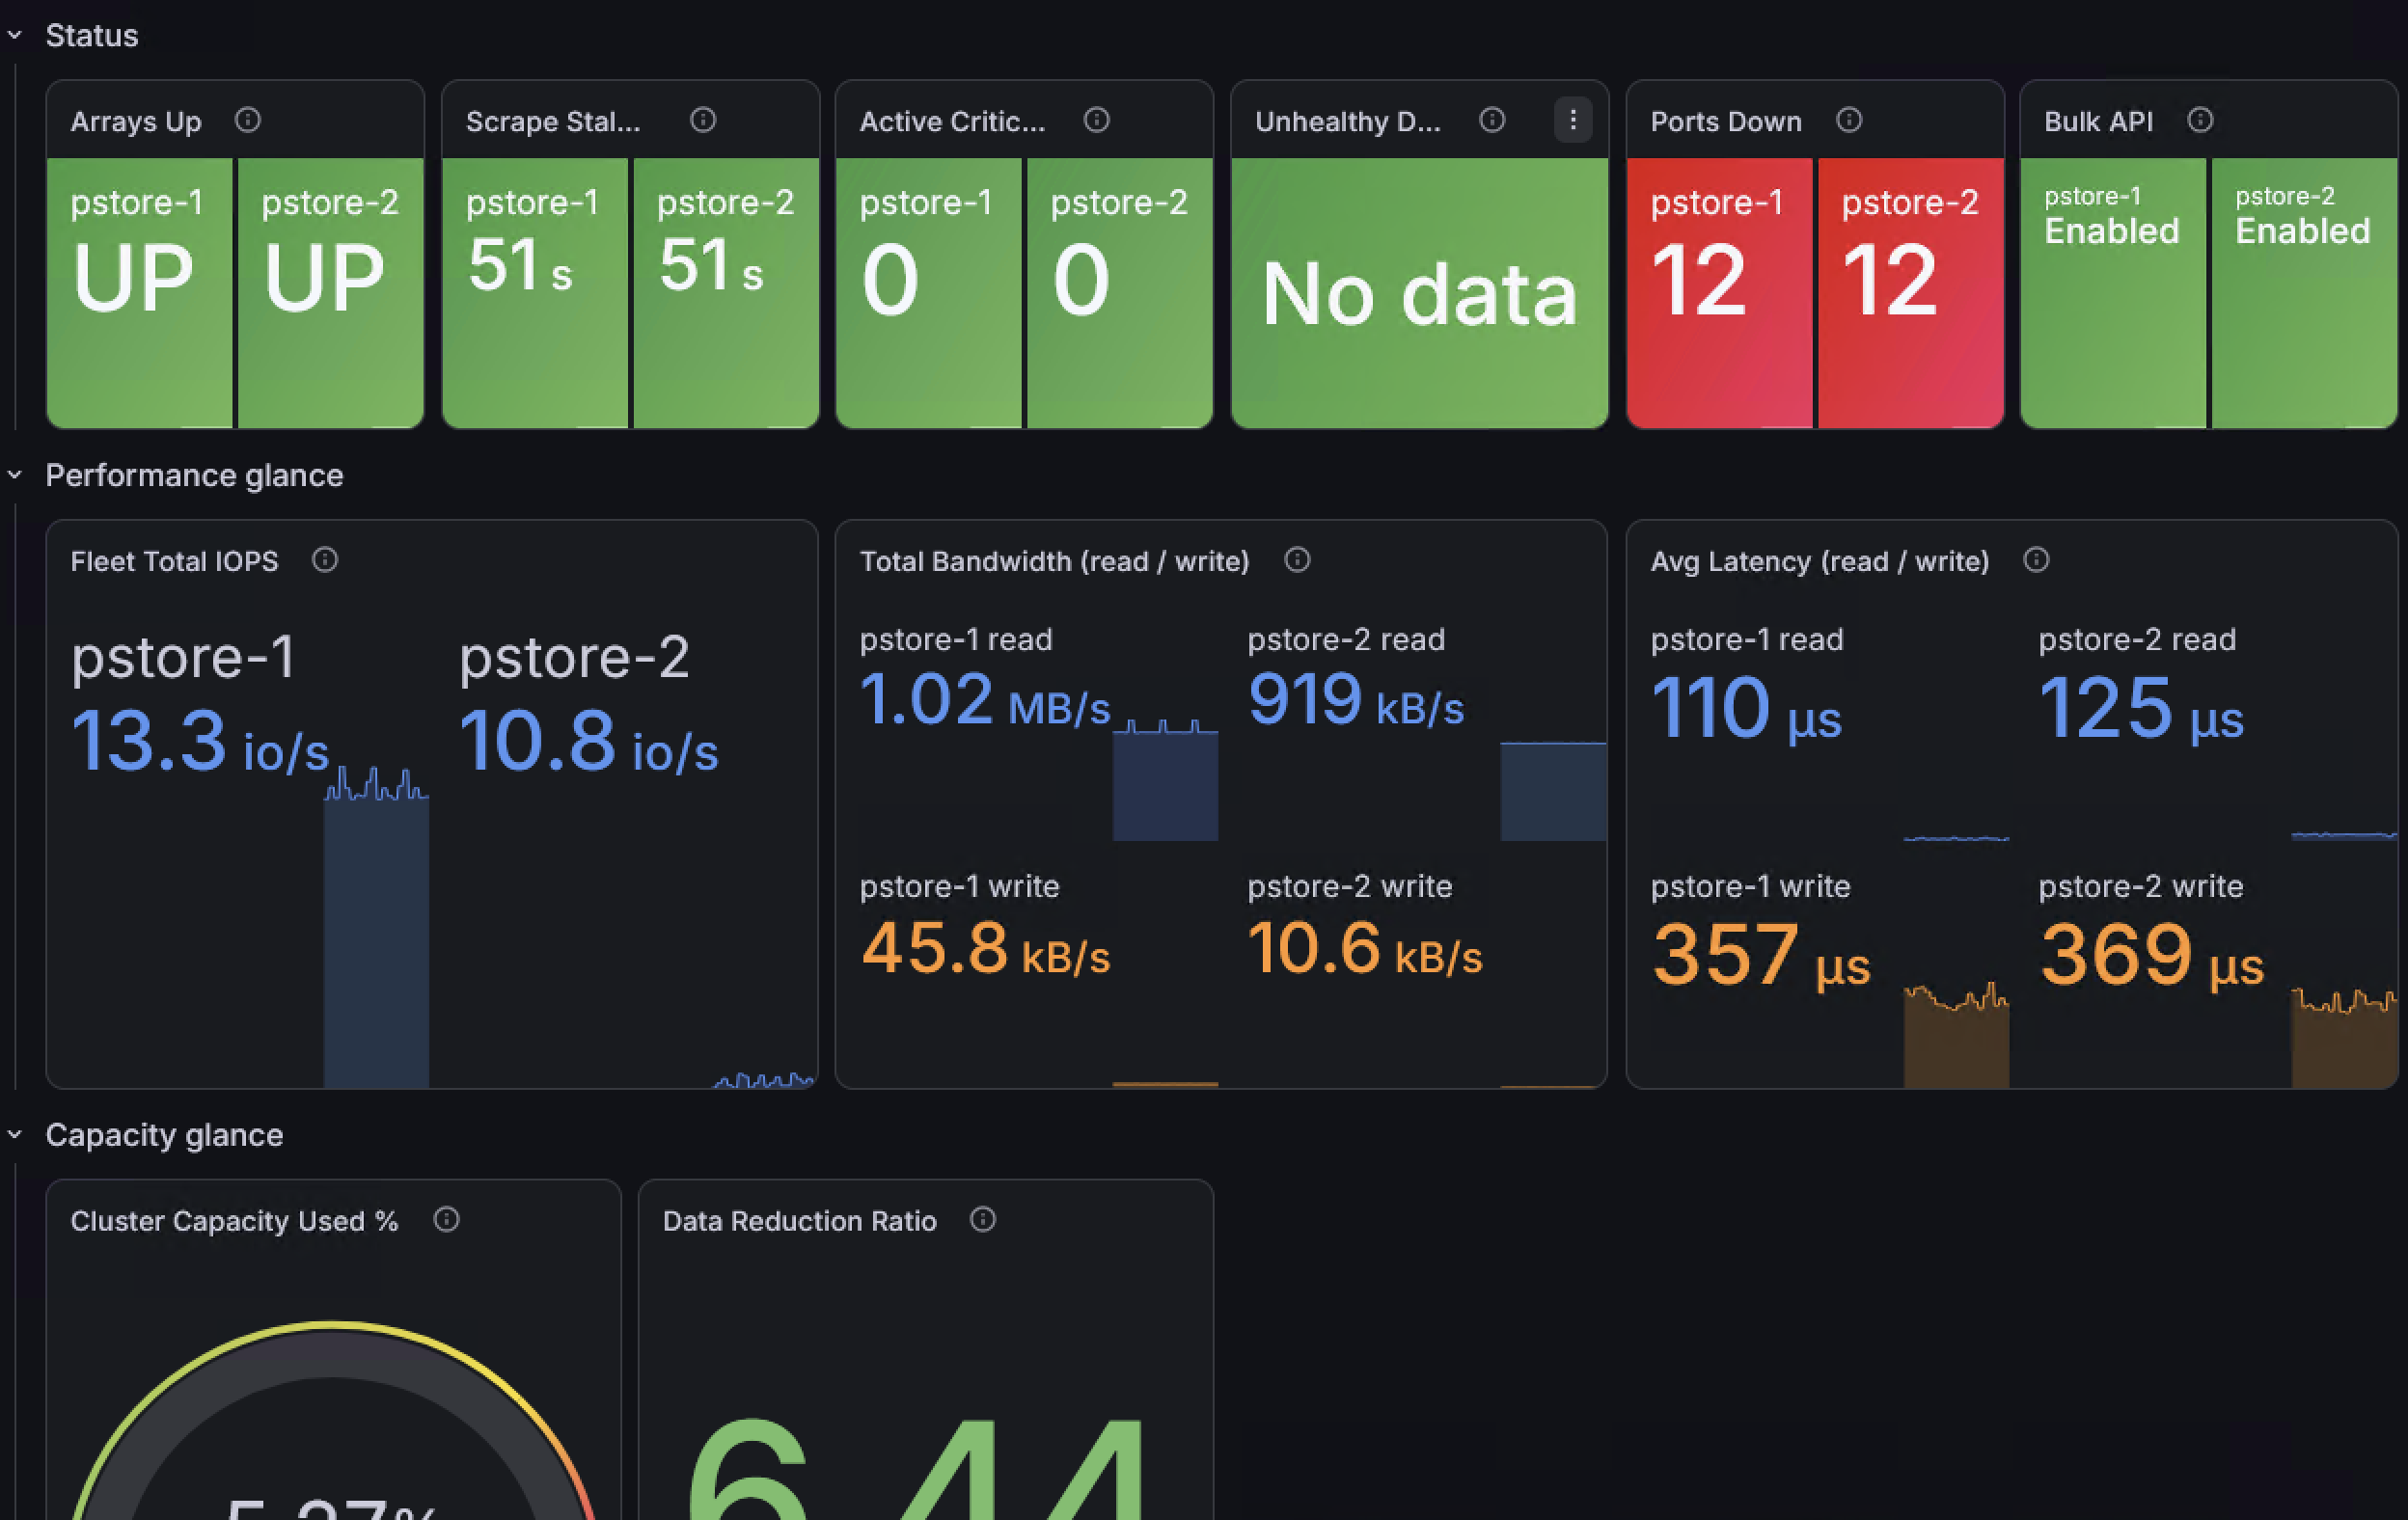Select pstore-1 51 s scrape staleness tile

coord(535,293)
